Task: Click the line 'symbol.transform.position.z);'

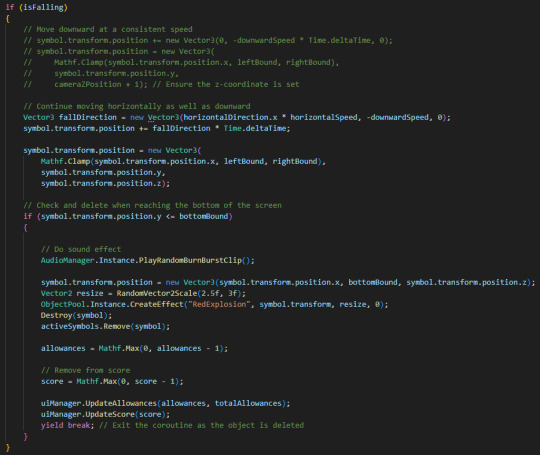Action: [105, 184]
